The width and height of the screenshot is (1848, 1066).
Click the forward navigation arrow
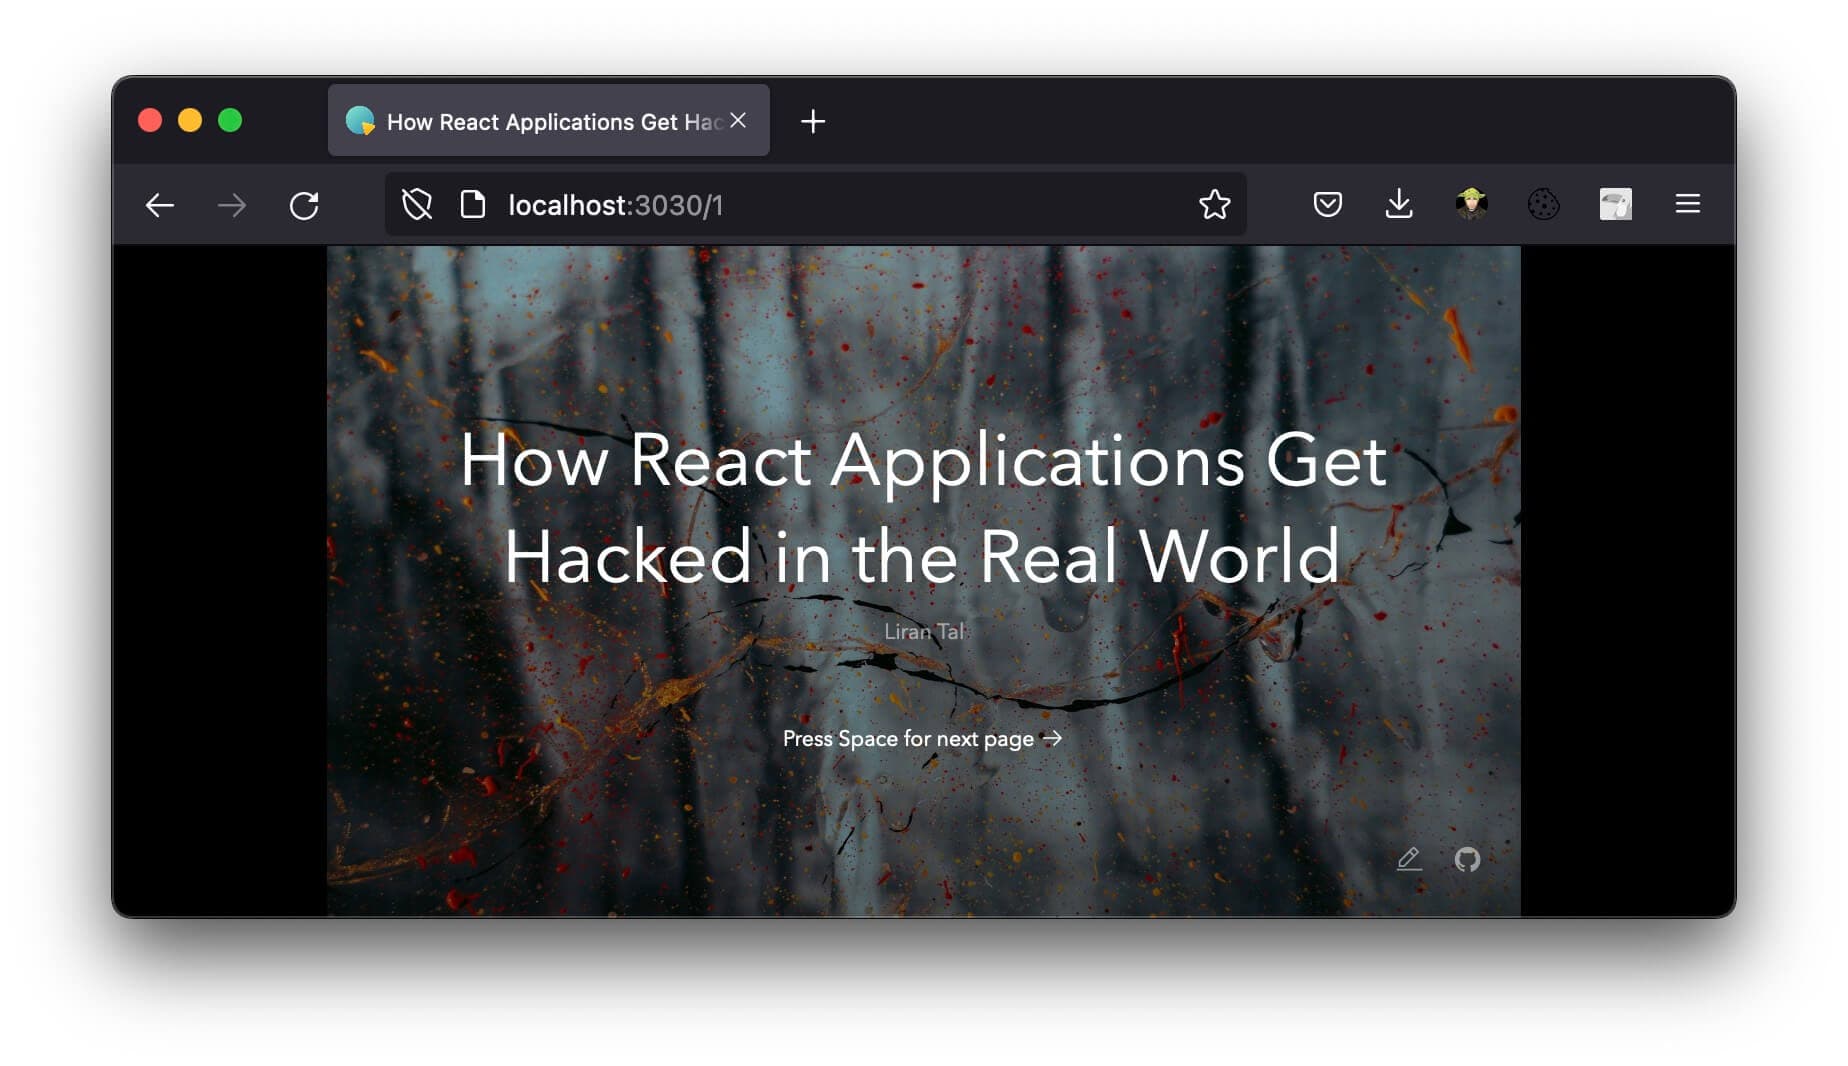point(232,204)
